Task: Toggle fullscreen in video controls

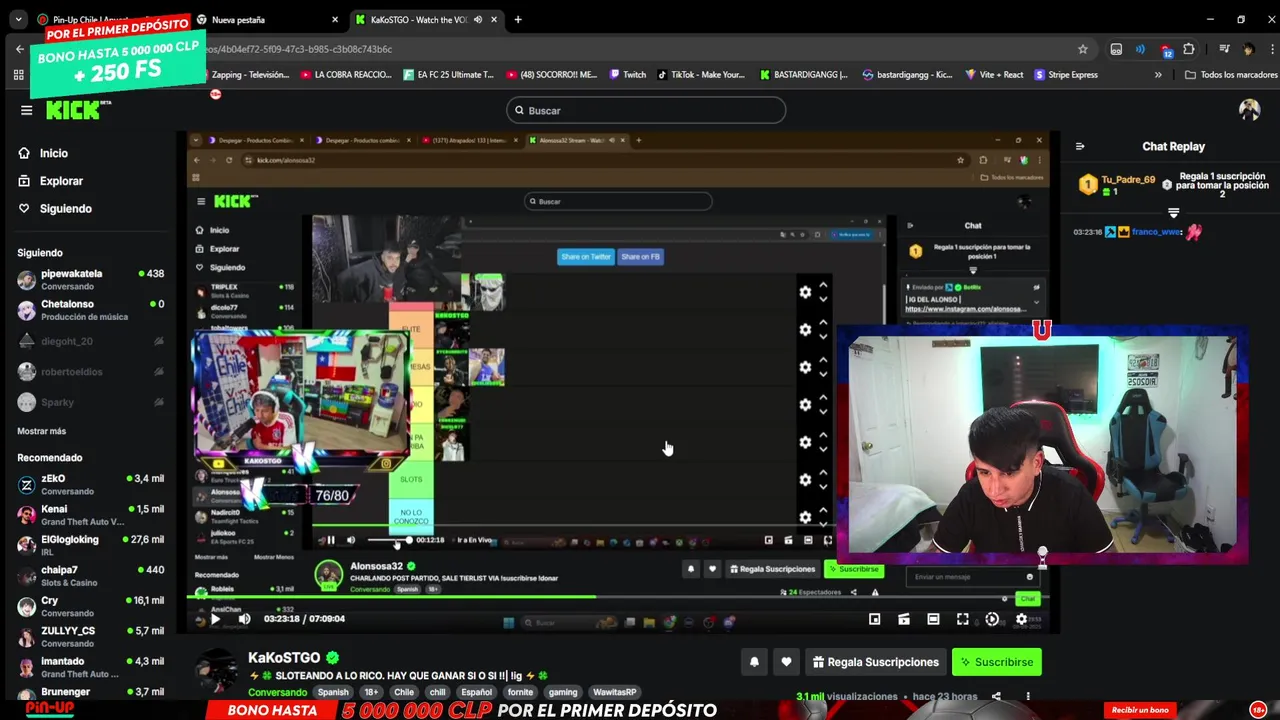Action: point(962,619)
